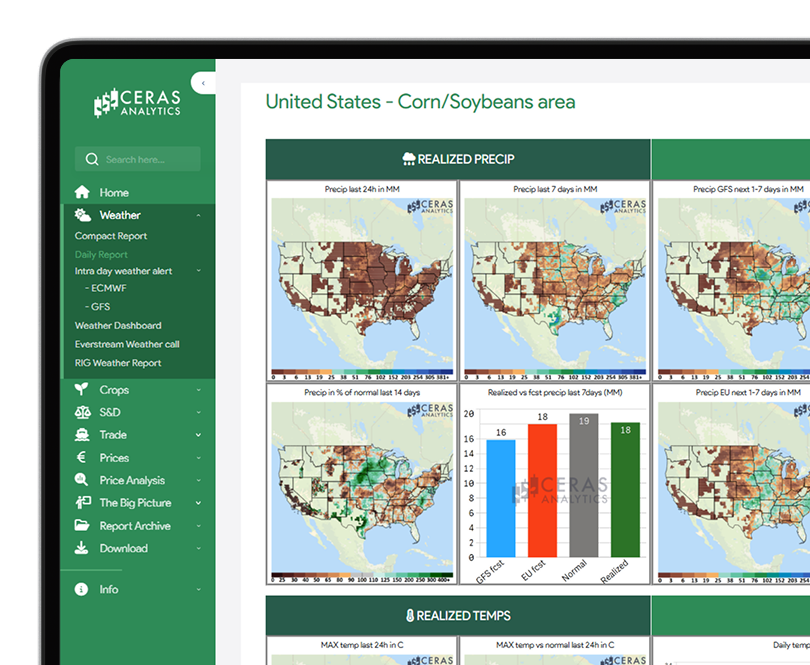Open the ECMWF sub-item
The height and width of the screenshot is (665, 810).
(105, 288)
